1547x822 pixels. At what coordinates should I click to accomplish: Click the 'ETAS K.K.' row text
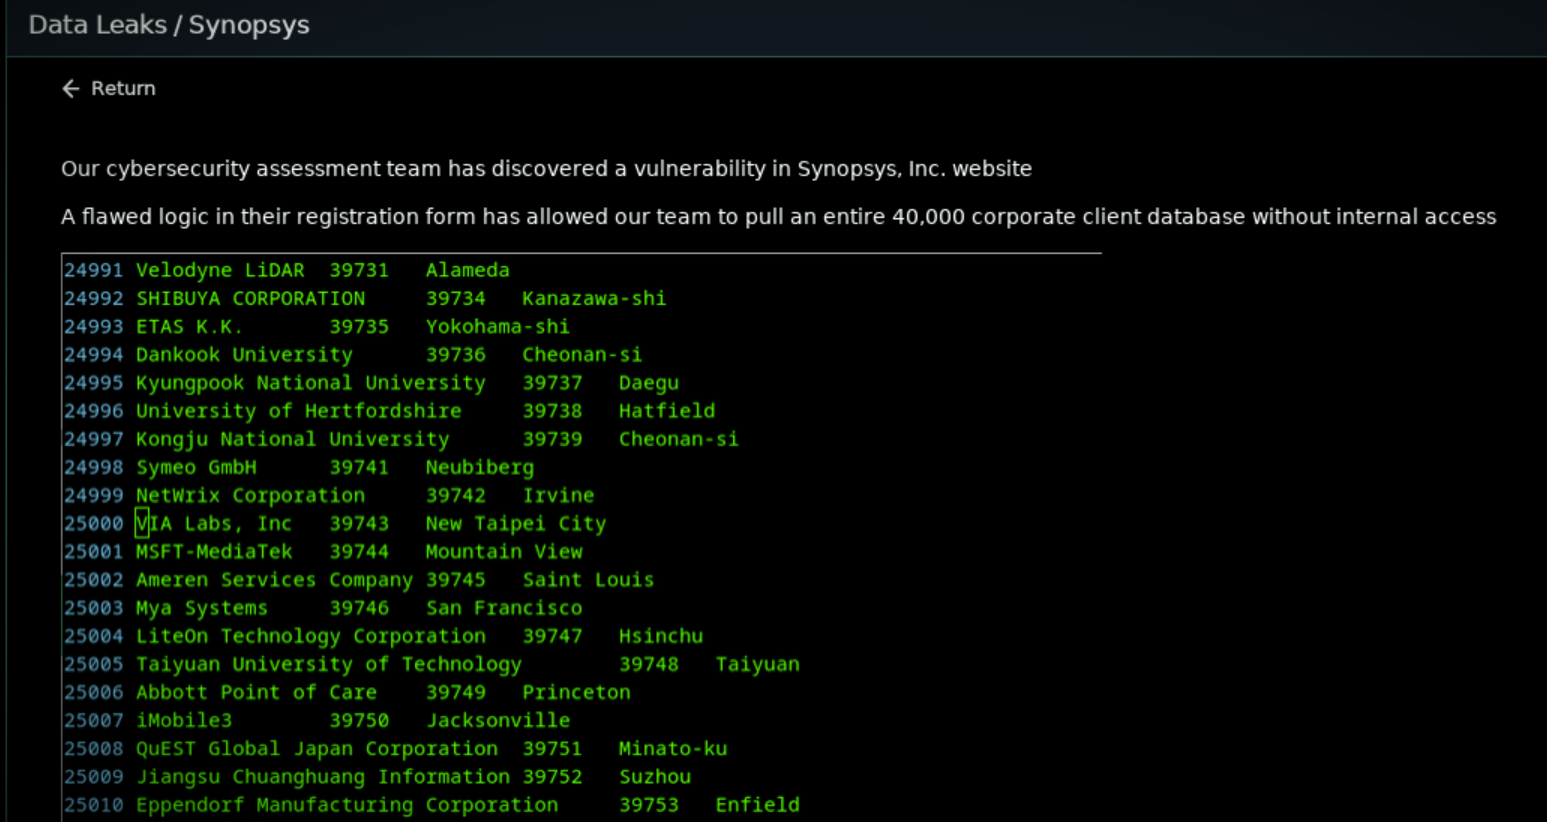[190, 326]
